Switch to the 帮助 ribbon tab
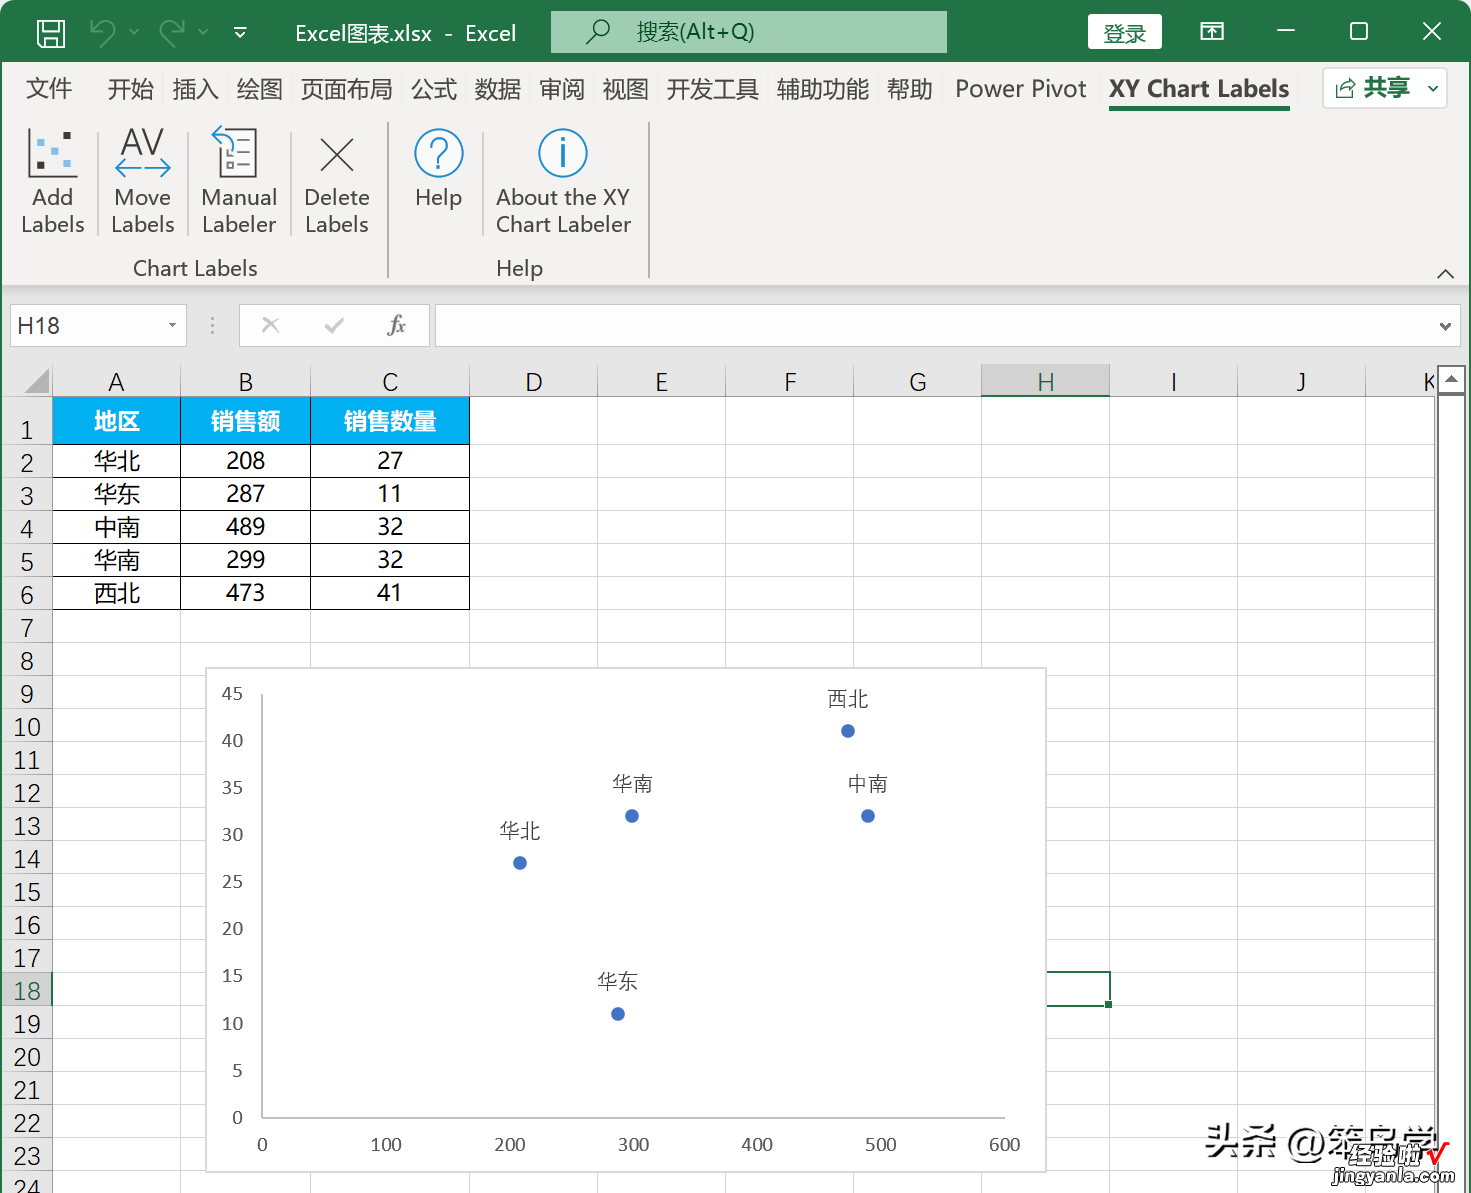1471x1193 pixels. 910,89
